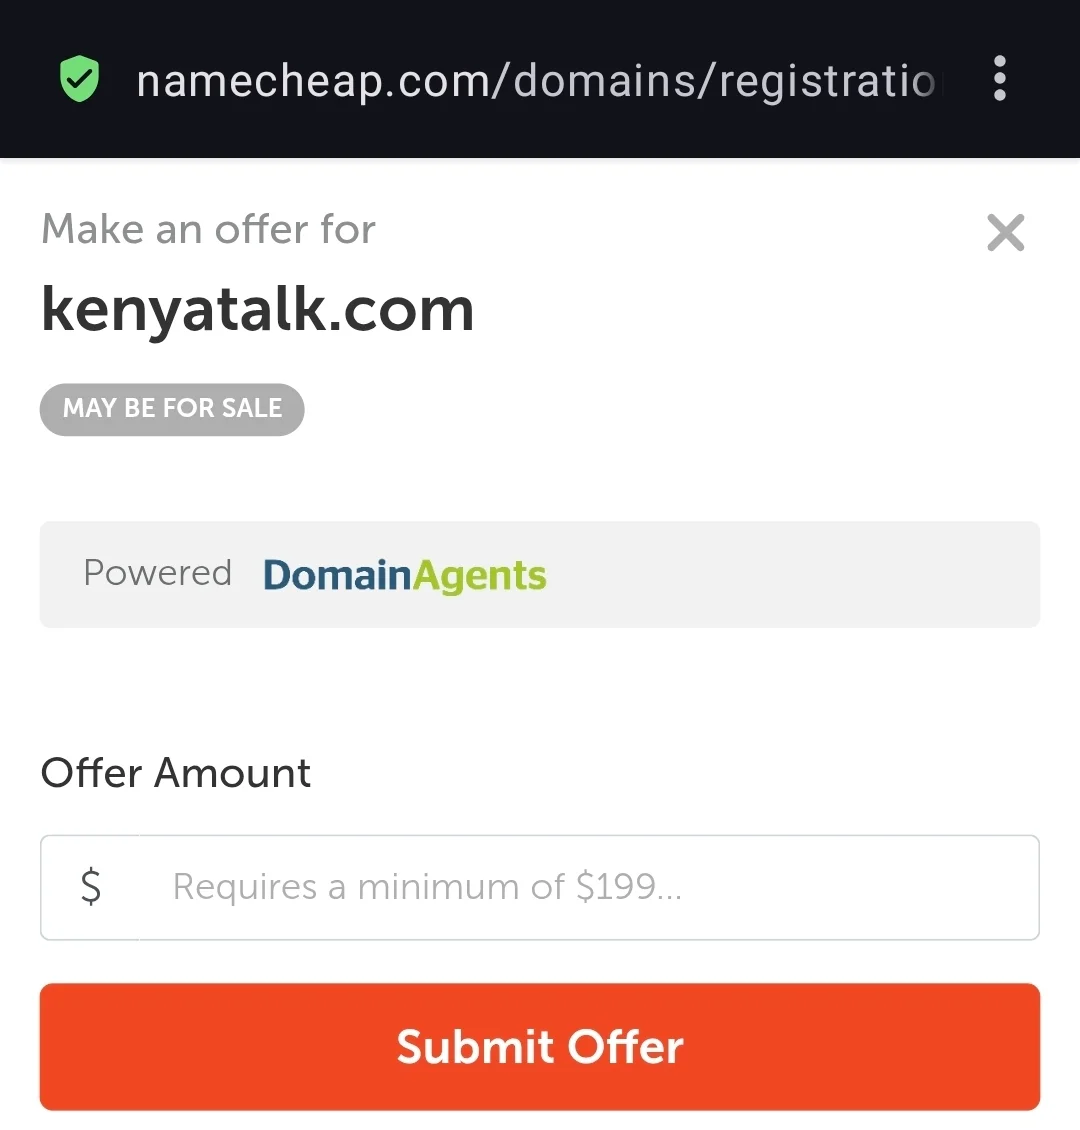Select the namecheap.com address bar URL
Image resolution: width=1080 pixels, height=1130 pixels.
[x=539, y=80]
